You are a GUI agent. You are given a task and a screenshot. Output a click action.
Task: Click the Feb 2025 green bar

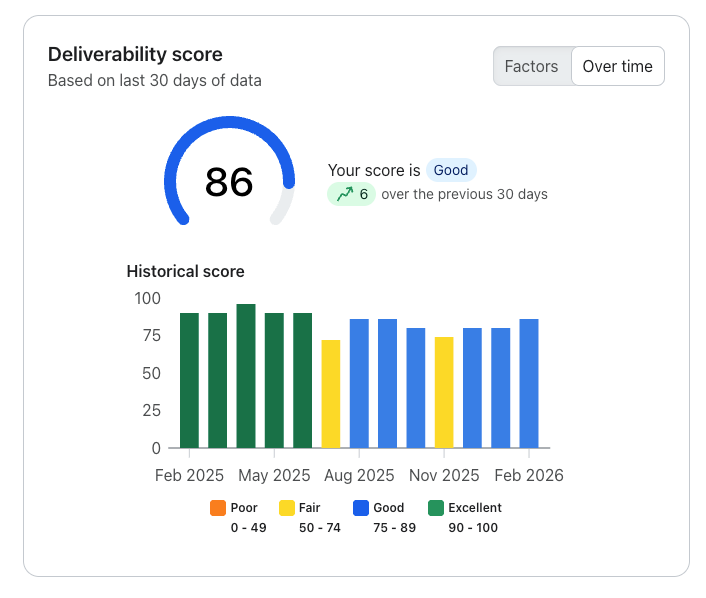[x=189, y=381]
